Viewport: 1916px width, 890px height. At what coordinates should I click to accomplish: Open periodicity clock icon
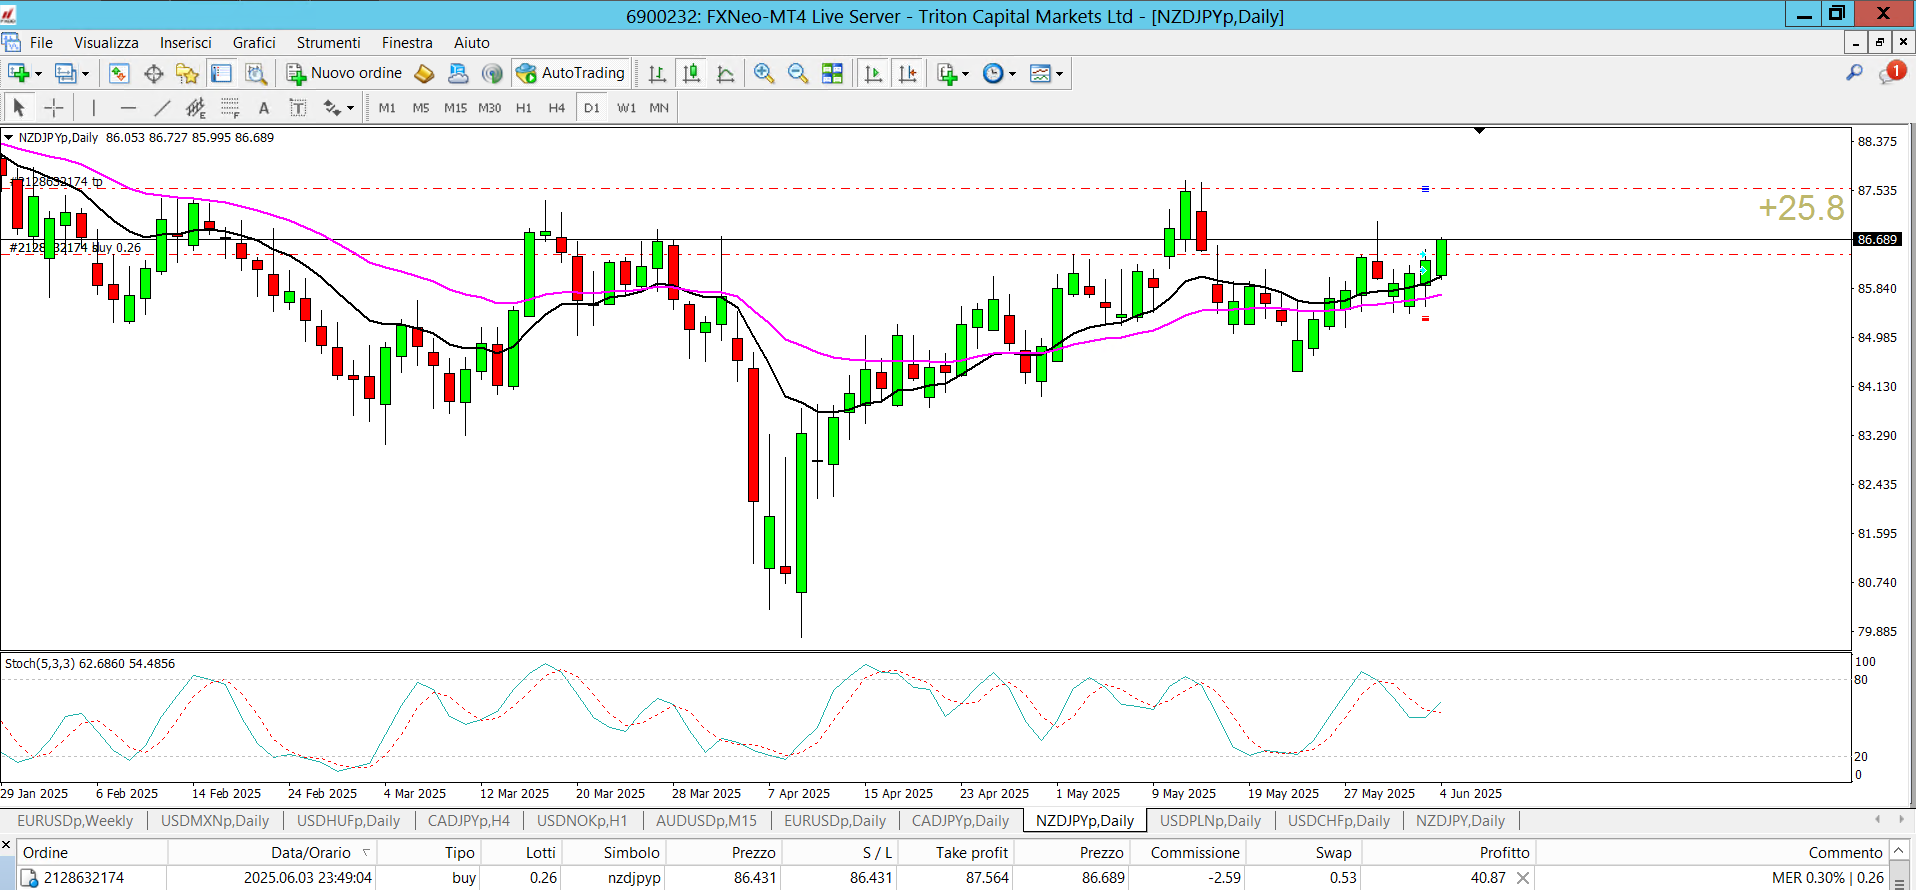coord(993,73)
